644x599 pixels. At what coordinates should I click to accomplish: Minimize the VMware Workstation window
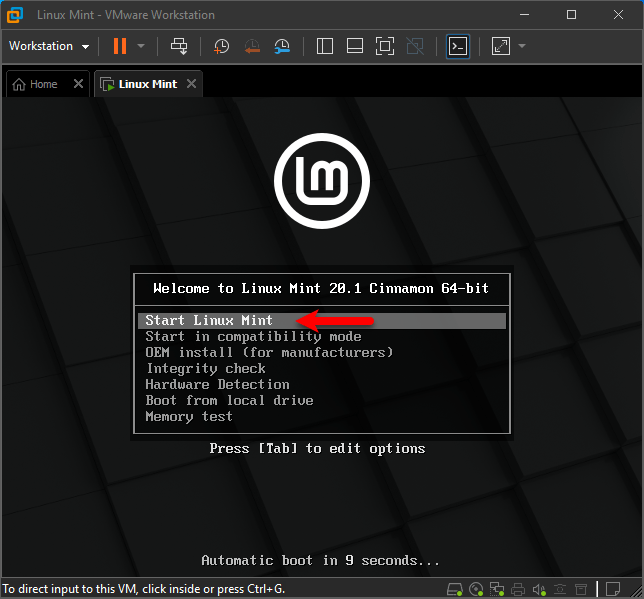pos(524,15)
